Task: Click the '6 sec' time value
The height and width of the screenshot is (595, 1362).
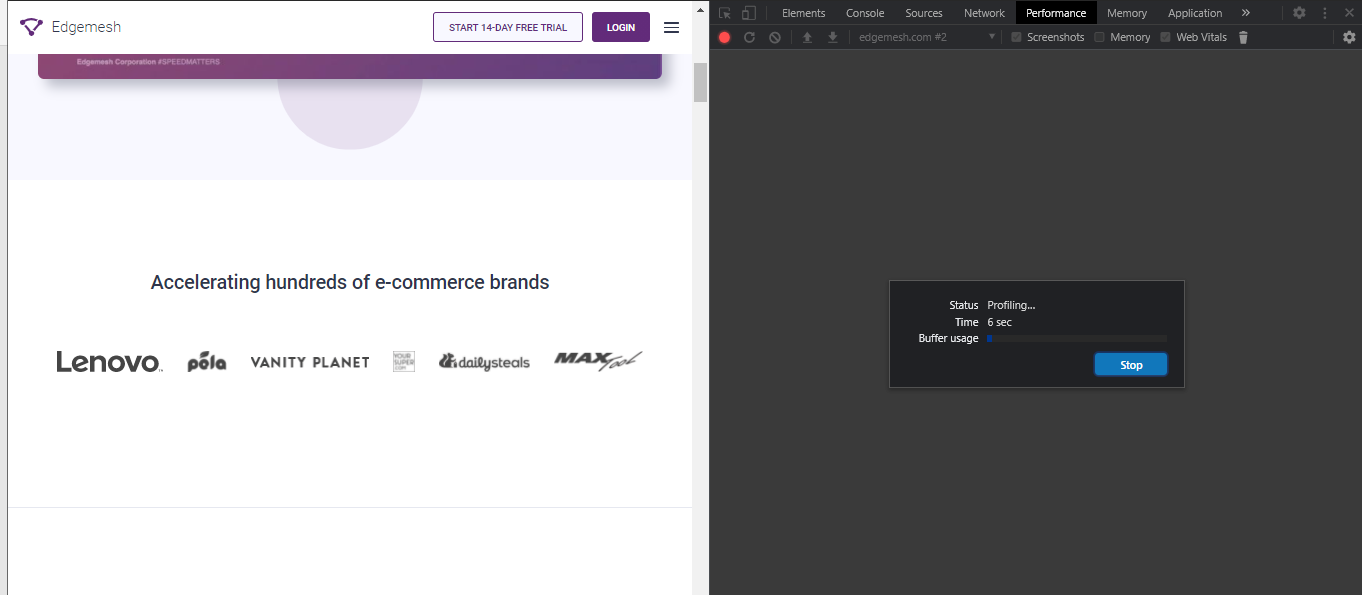Action: 999,322
